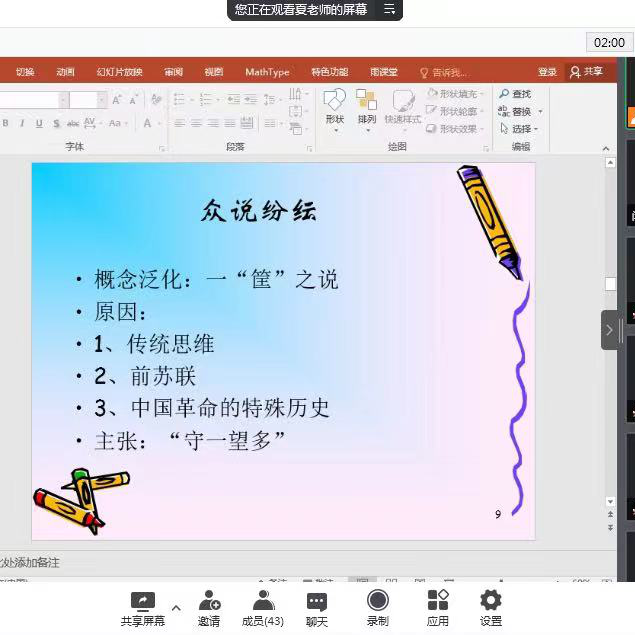Toggle text shadow S button
The width and height of the screenshot is (635, 635).
[56, 124]
